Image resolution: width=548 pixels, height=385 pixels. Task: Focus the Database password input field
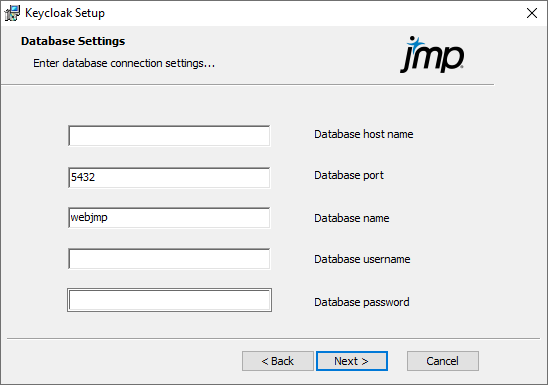[x=169, y=300]
